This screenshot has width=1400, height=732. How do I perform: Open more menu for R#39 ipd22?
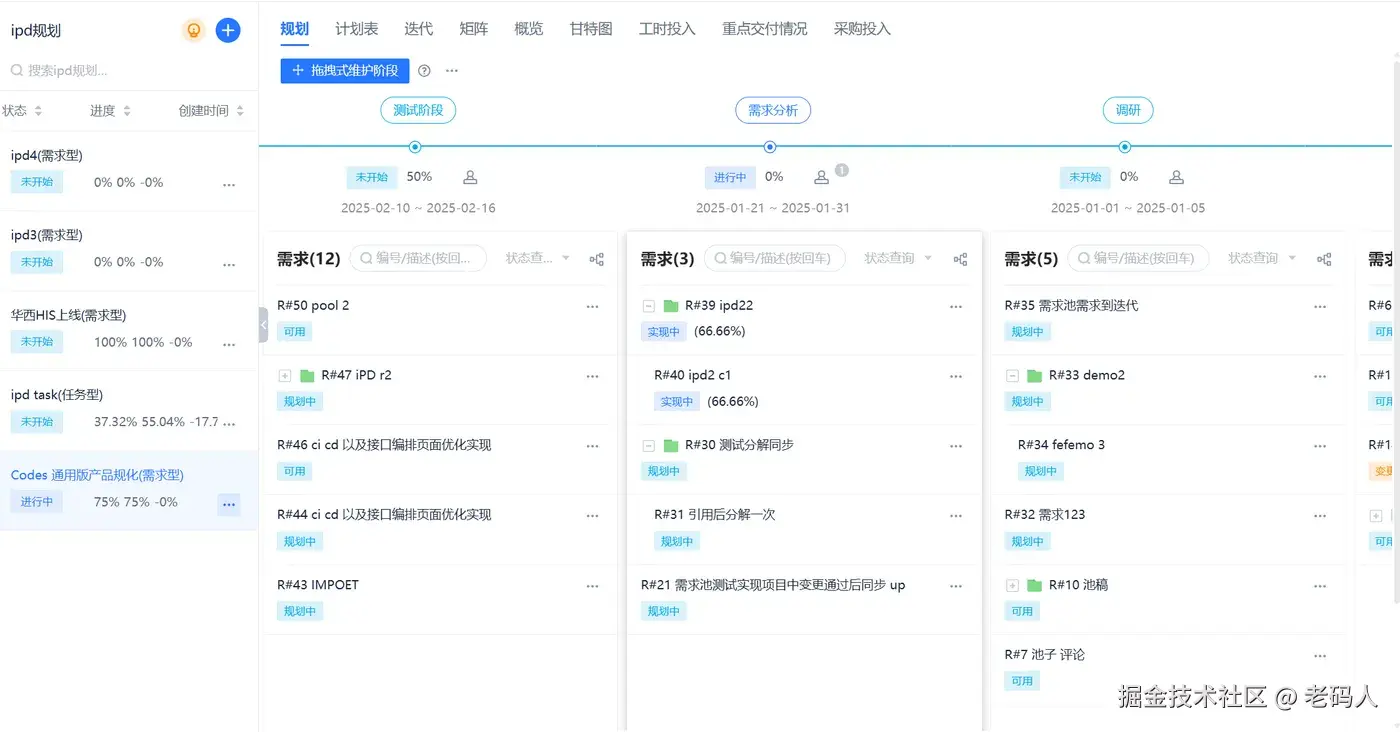pyautogui.click(x=956, y=307)
